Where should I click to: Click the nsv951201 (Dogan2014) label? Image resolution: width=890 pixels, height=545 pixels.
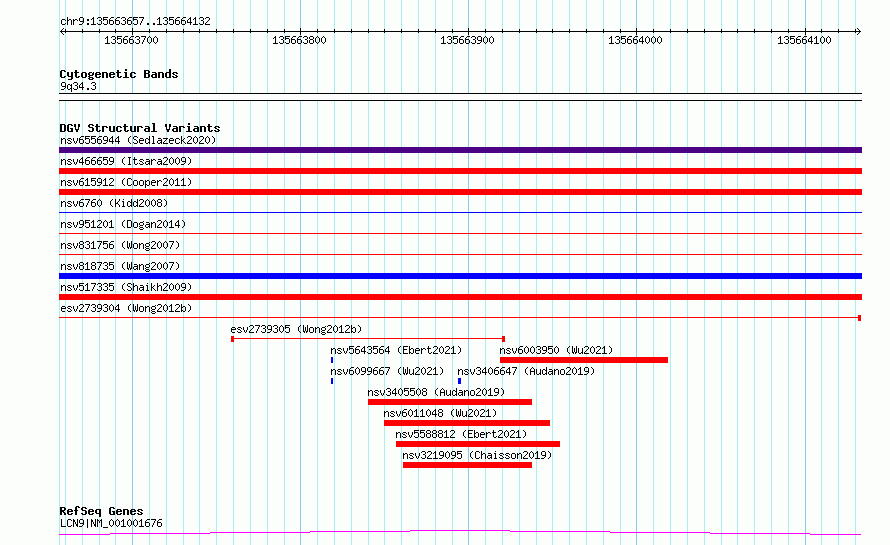tap(123, 224)
